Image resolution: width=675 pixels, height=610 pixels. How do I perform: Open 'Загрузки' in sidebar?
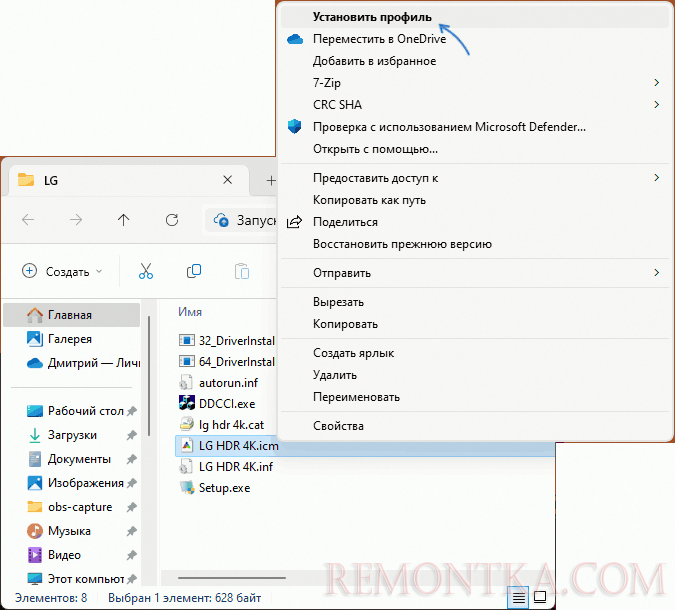coord(71,435)
